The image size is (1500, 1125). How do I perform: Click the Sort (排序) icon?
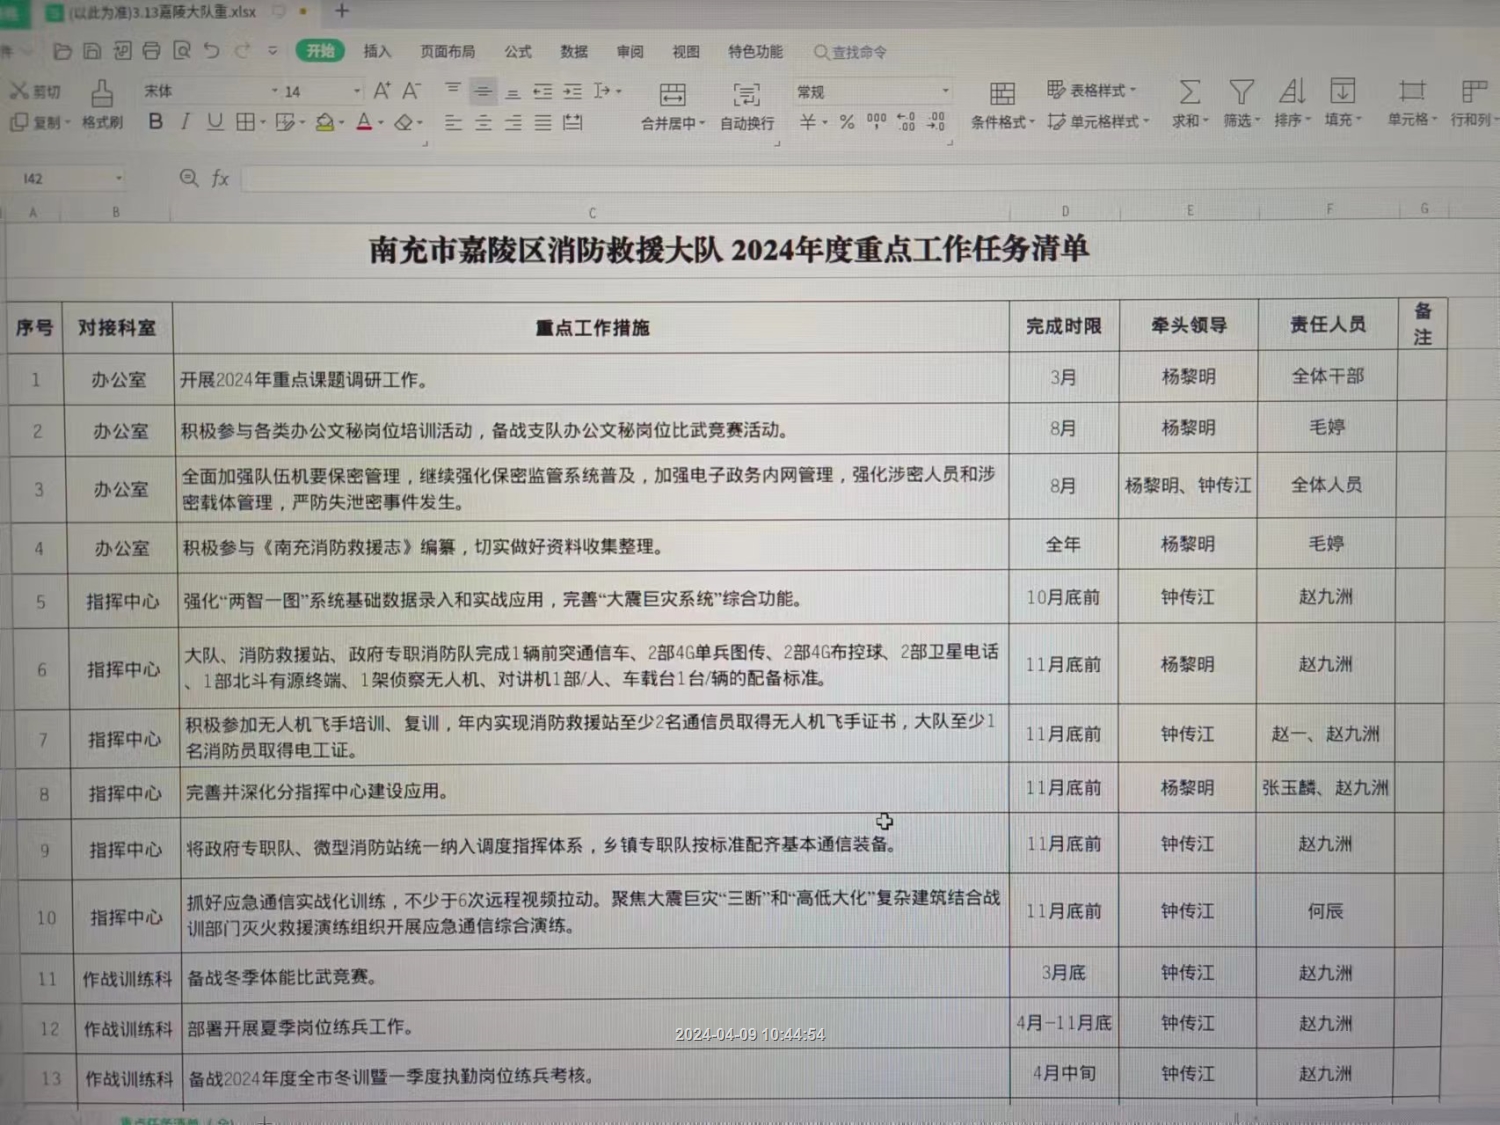click(x=1292, y=92)
